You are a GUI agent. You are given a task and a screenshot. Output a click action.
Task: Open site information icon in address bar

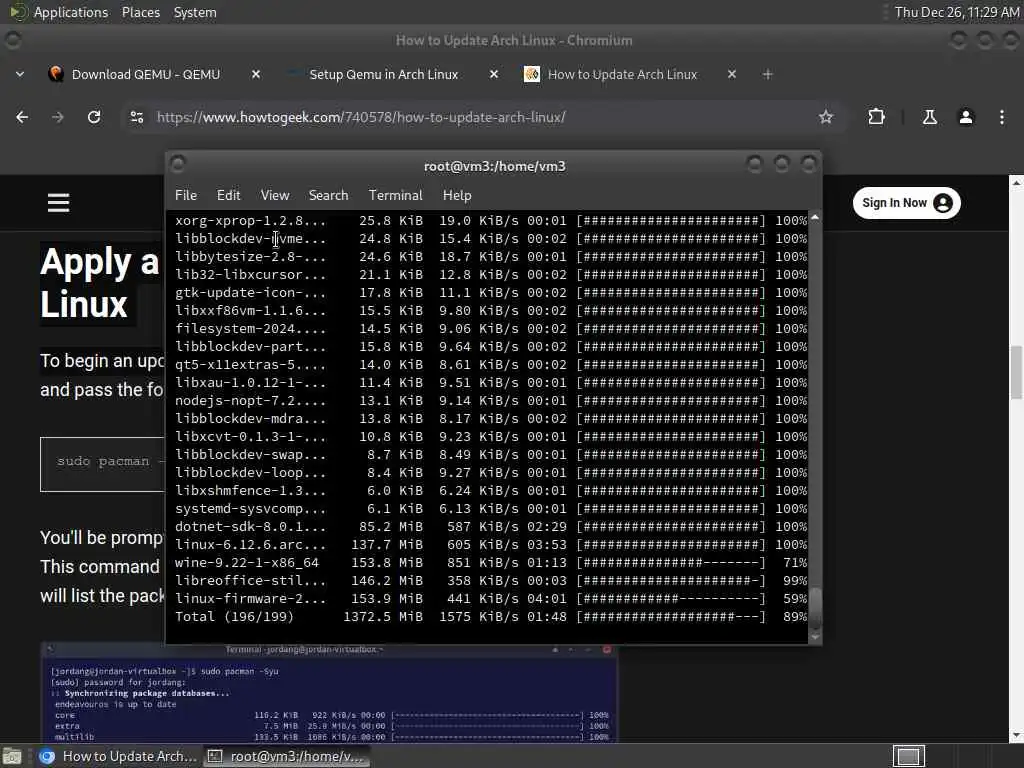[x=136, y=117]
